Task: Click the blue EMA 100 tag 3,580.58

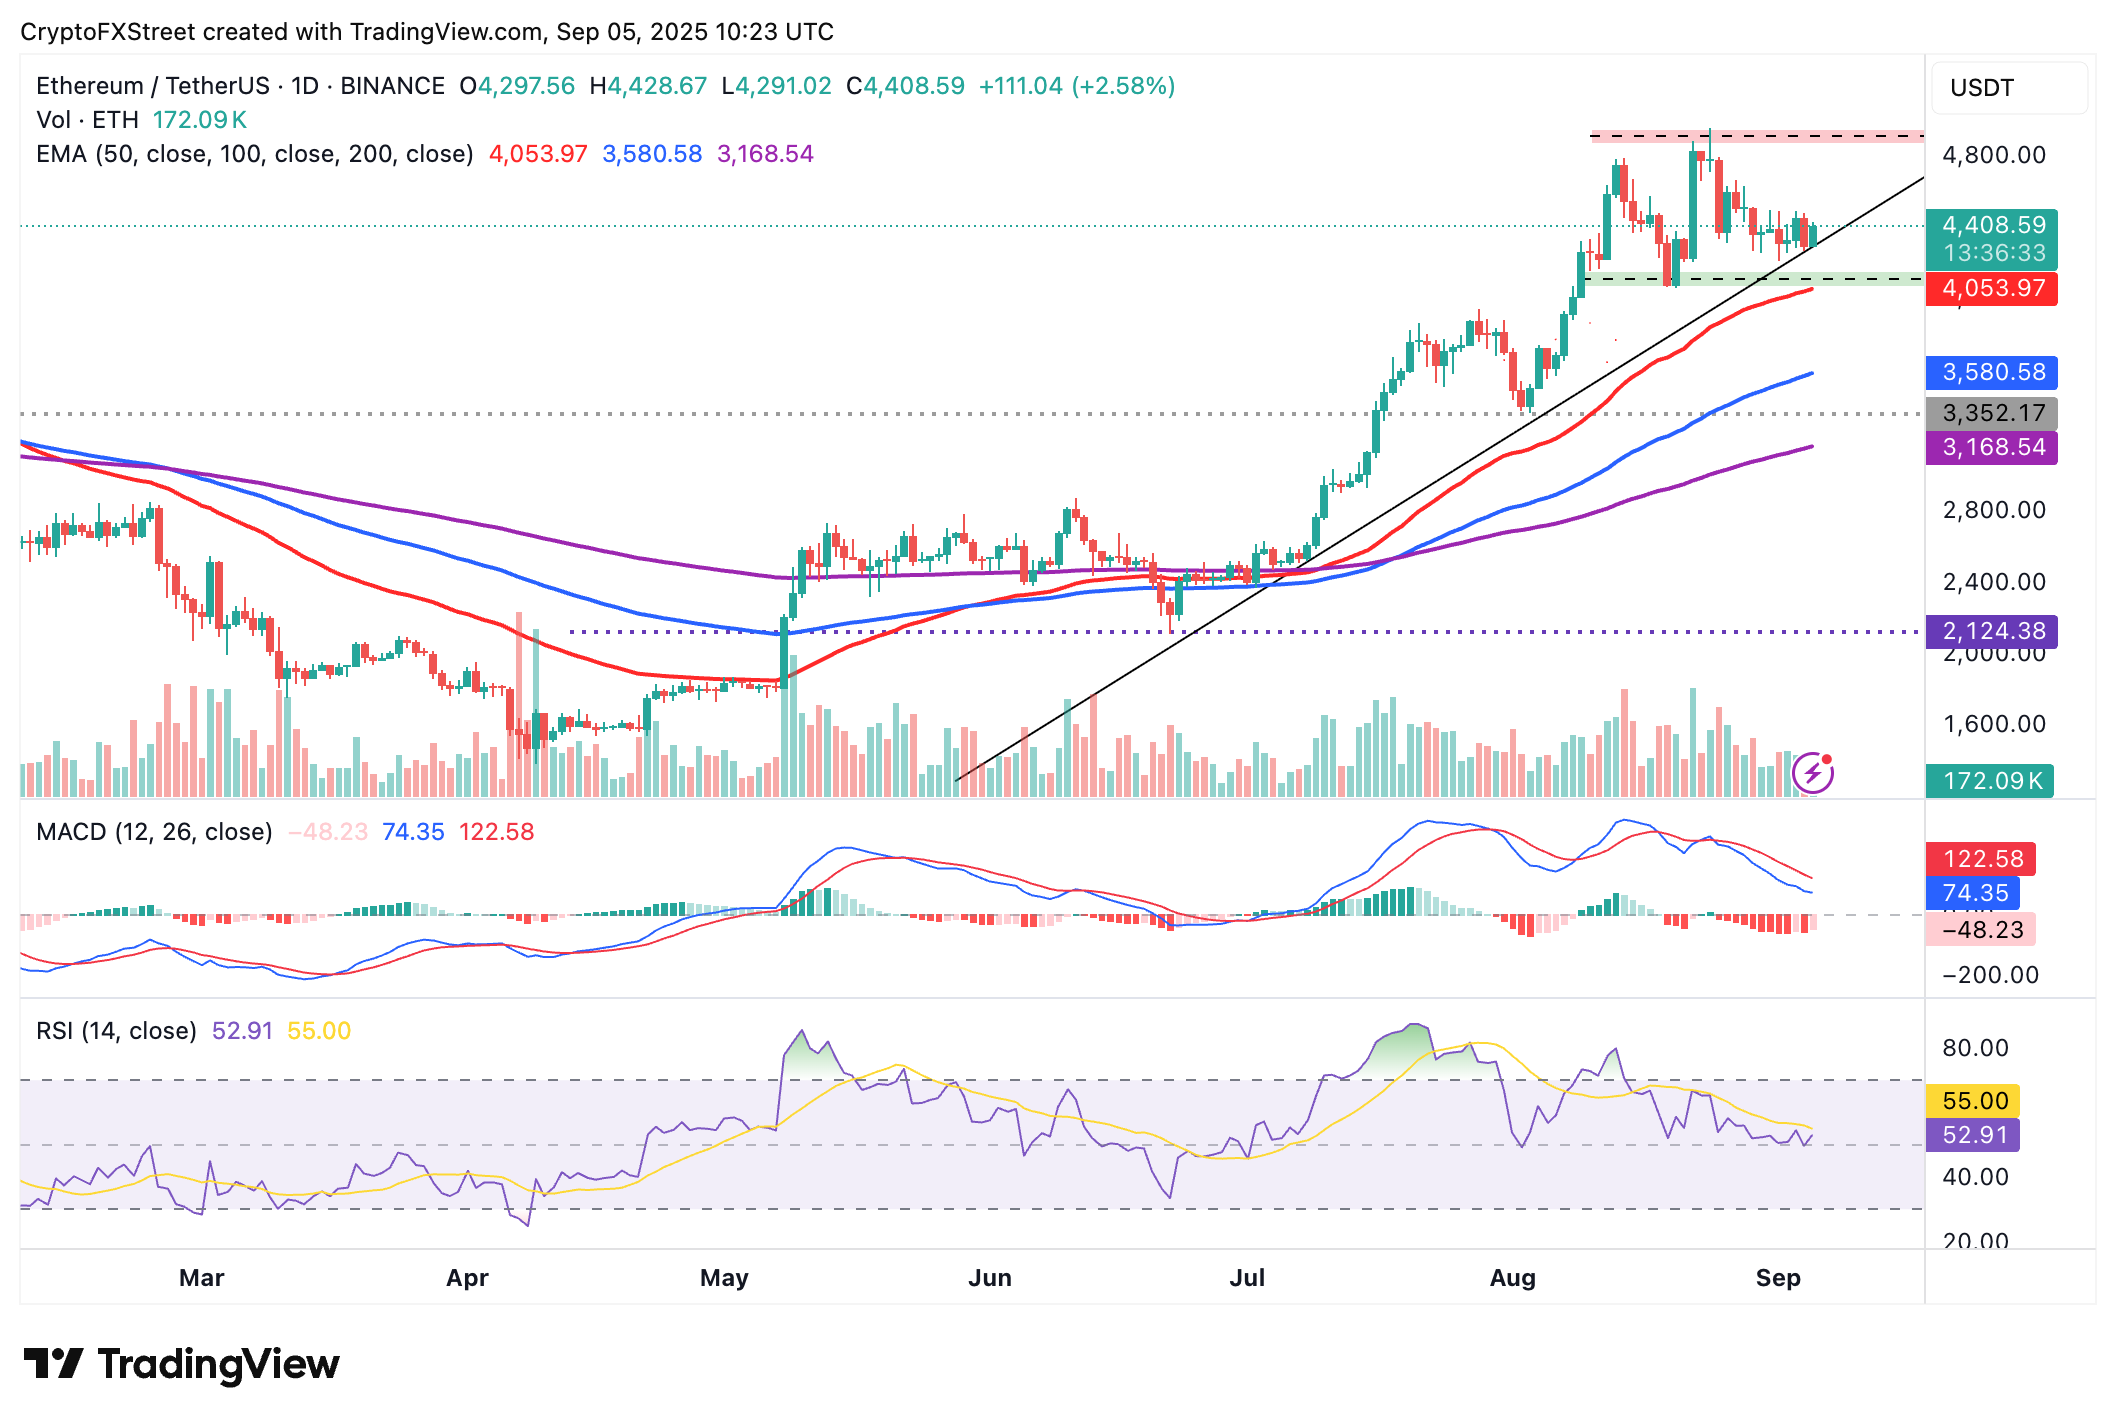Action: (1992, 373)
